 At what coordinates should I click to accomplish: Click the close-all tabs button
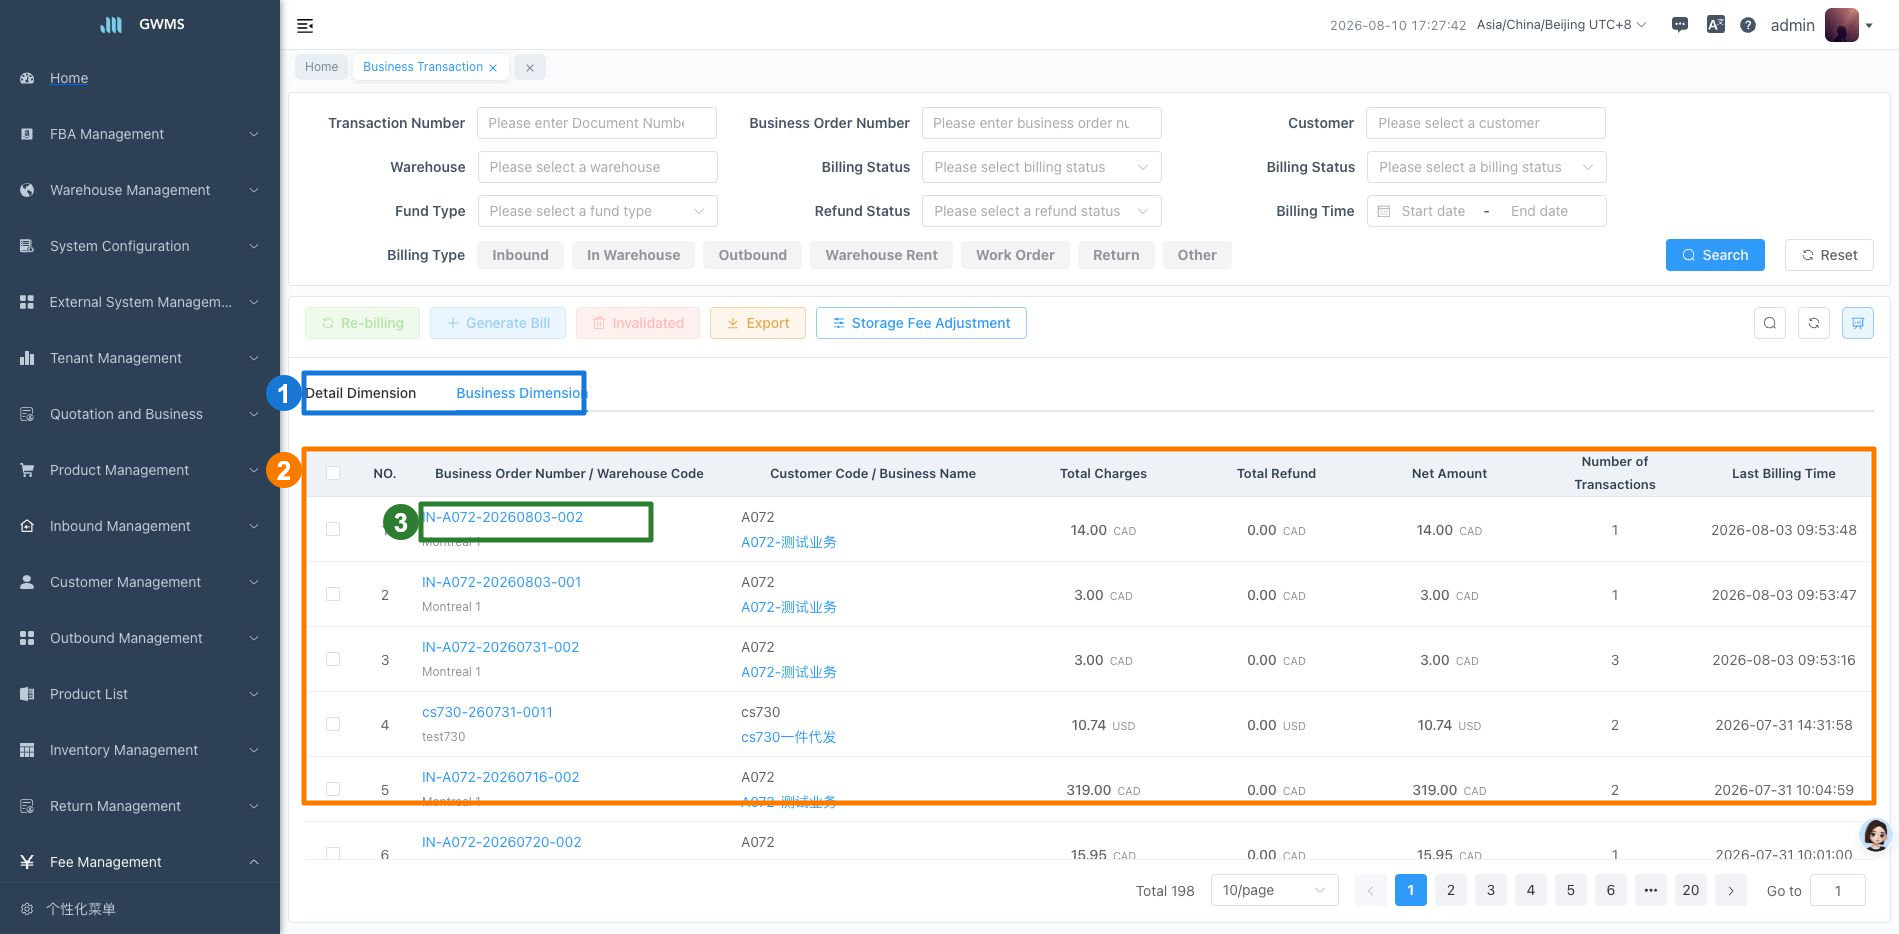point(530,68)
